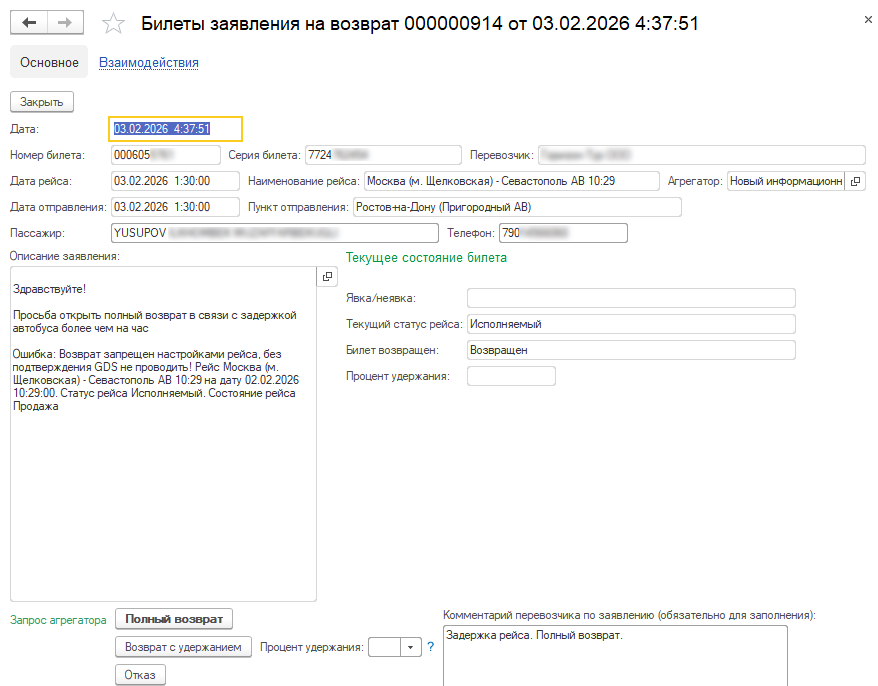Click the Возврат с удержанием button

182,647
